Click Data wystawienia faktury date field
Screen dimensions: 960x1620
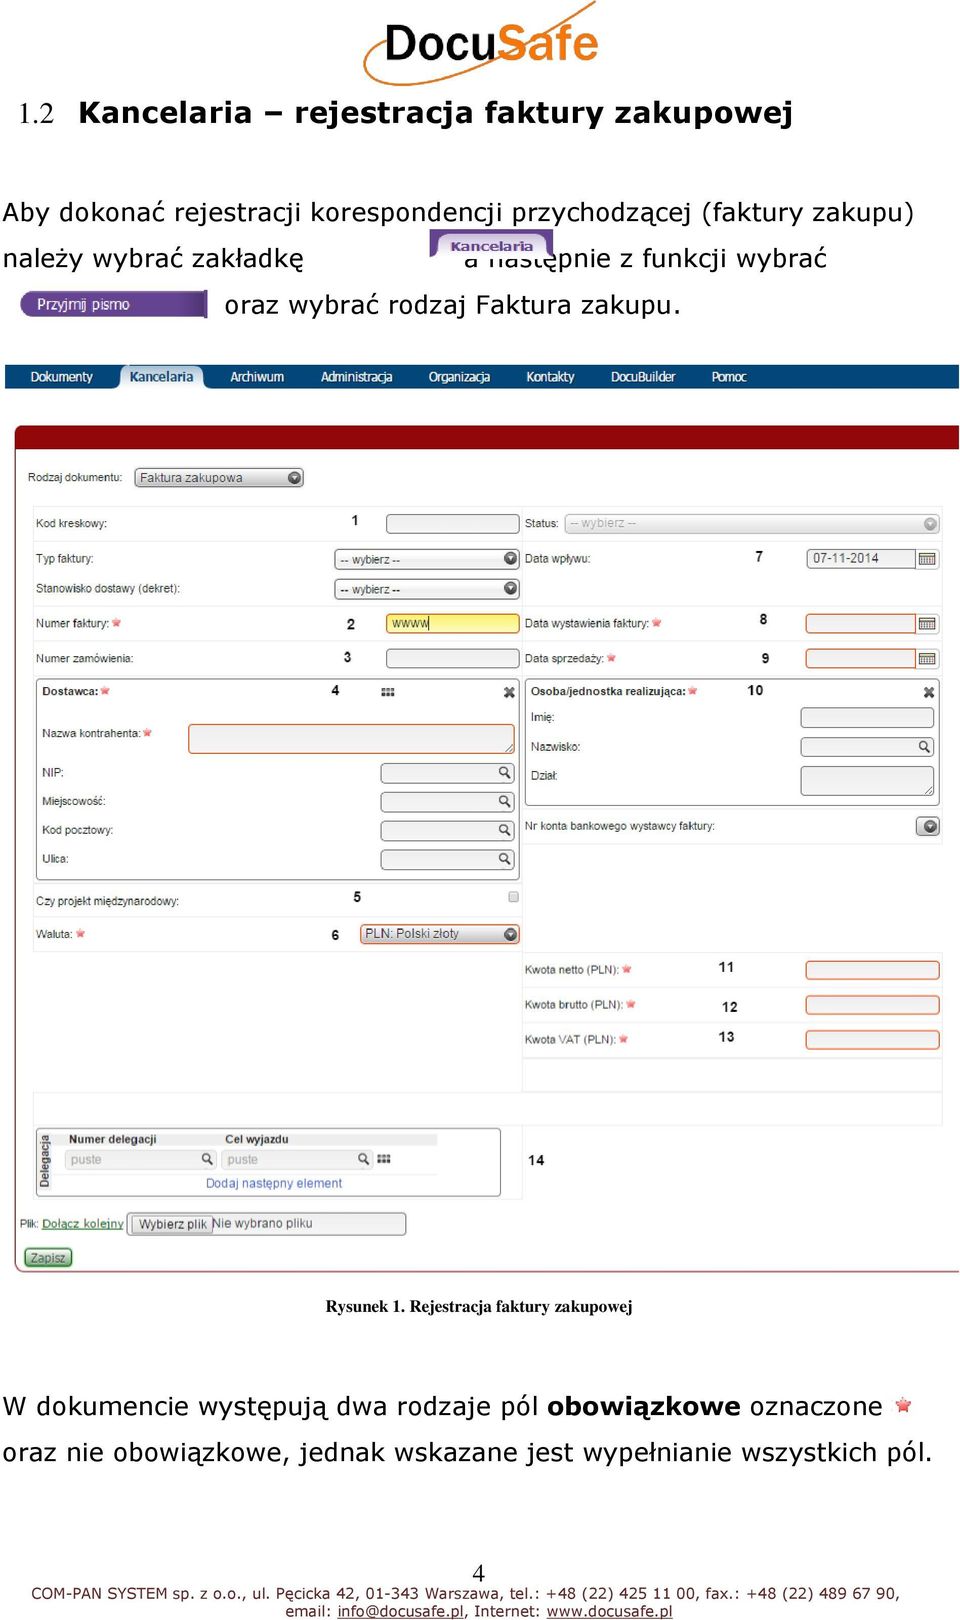tap(861, 624)
